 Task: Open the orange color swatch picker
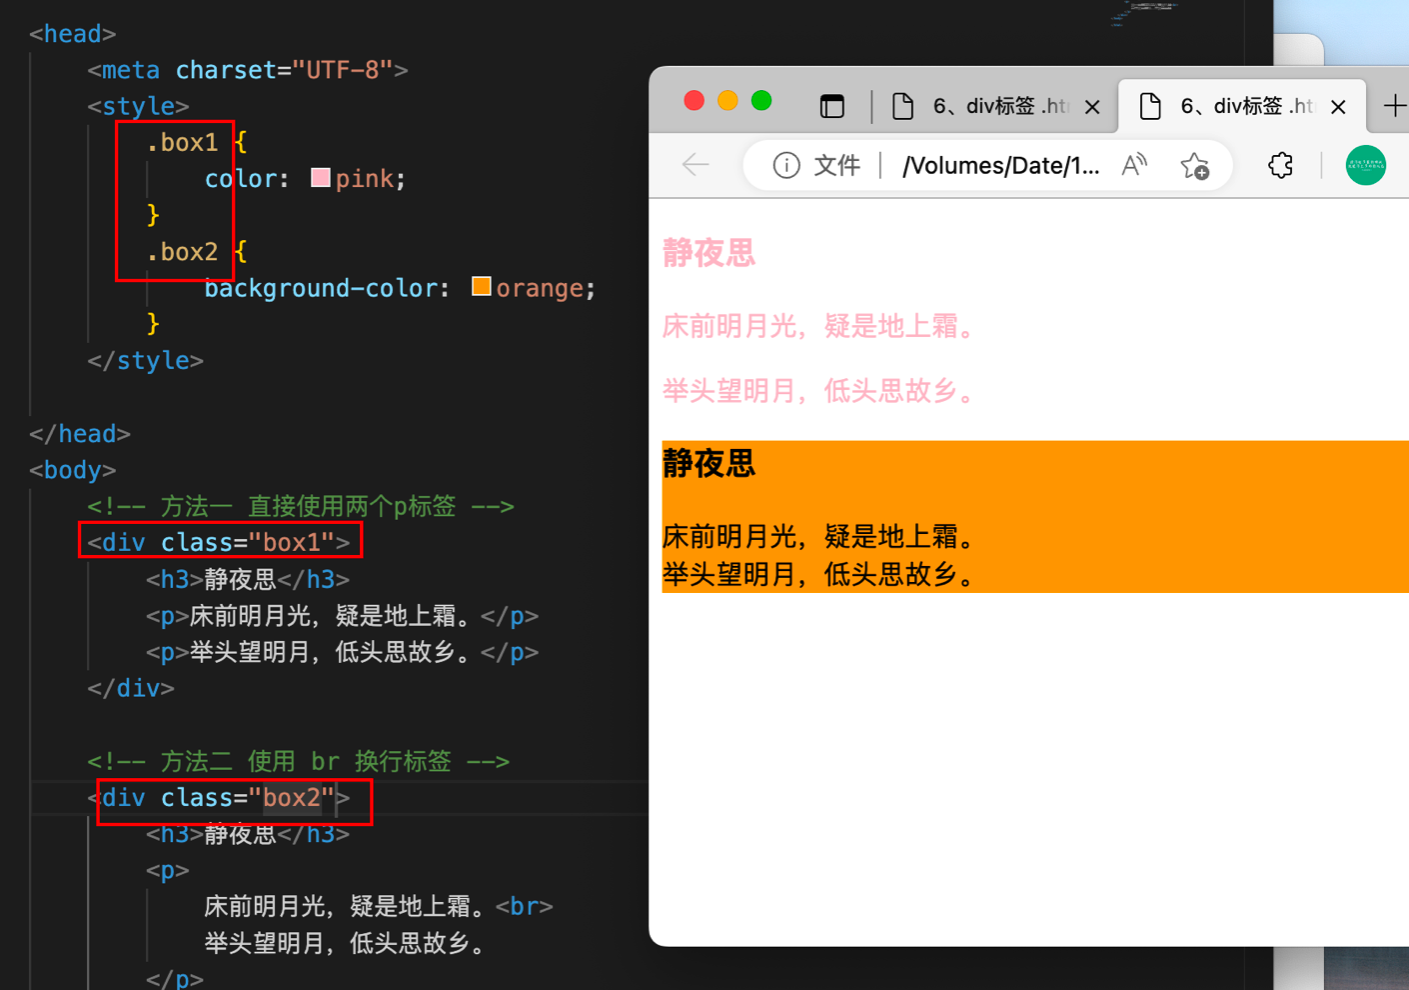pos(481,287)
